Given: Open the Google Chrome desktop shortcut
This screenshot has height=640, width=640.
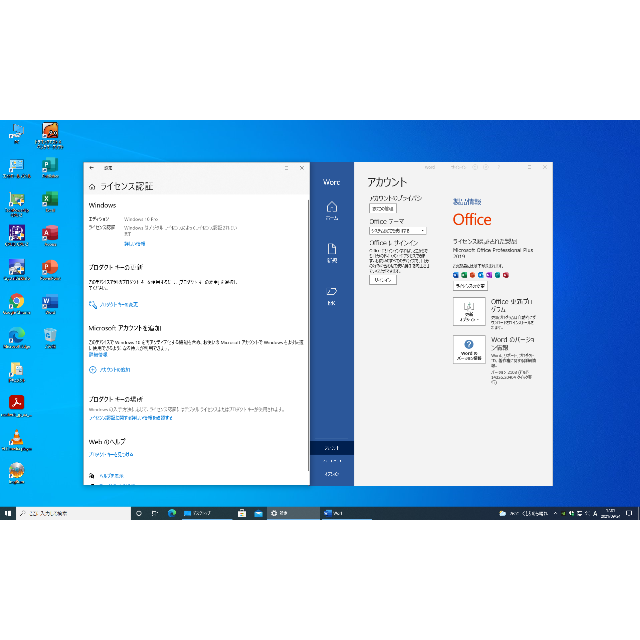Looking at the screenshot, I should [x=17, y=304].
